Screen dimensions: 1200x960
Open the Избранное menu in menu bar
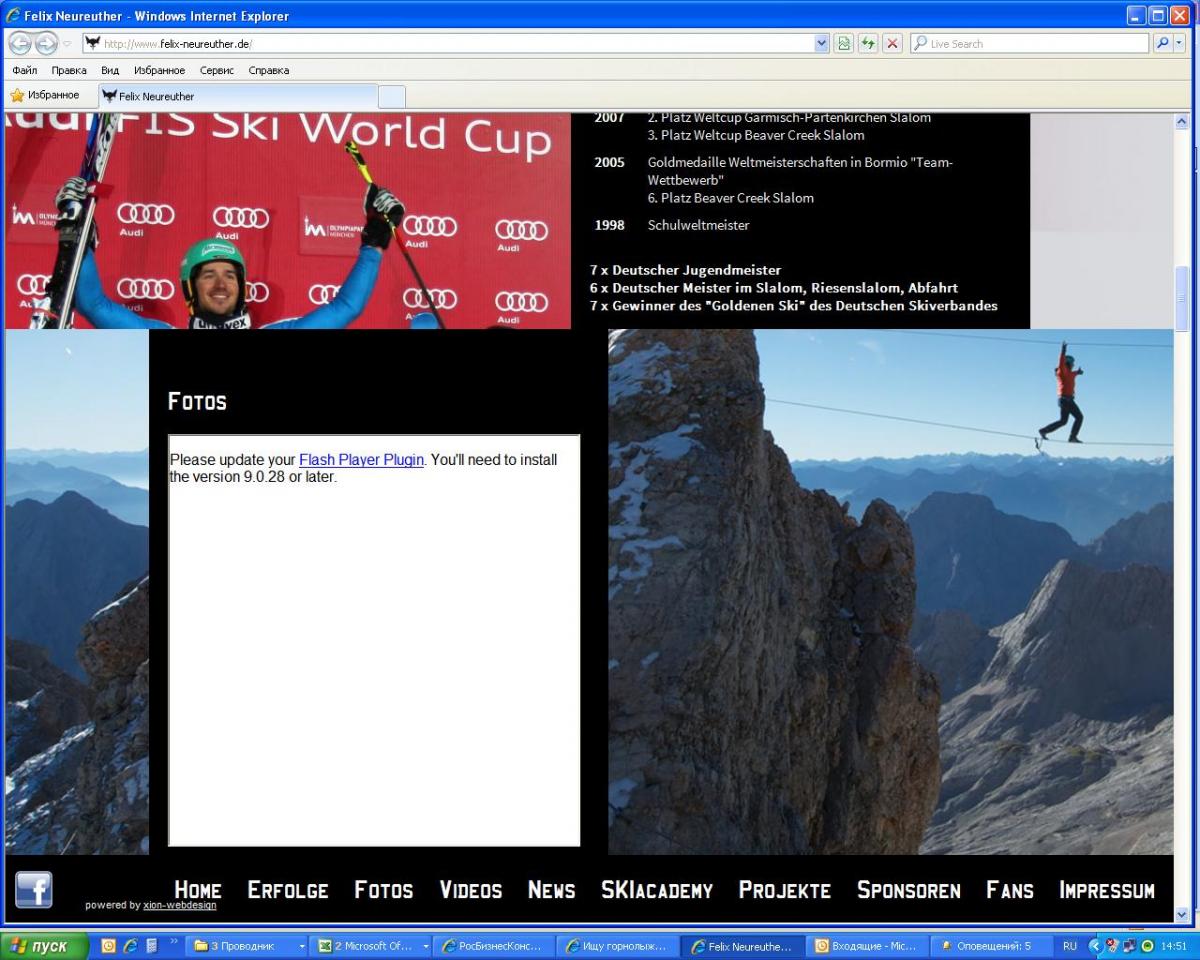[x=159, y=70]
